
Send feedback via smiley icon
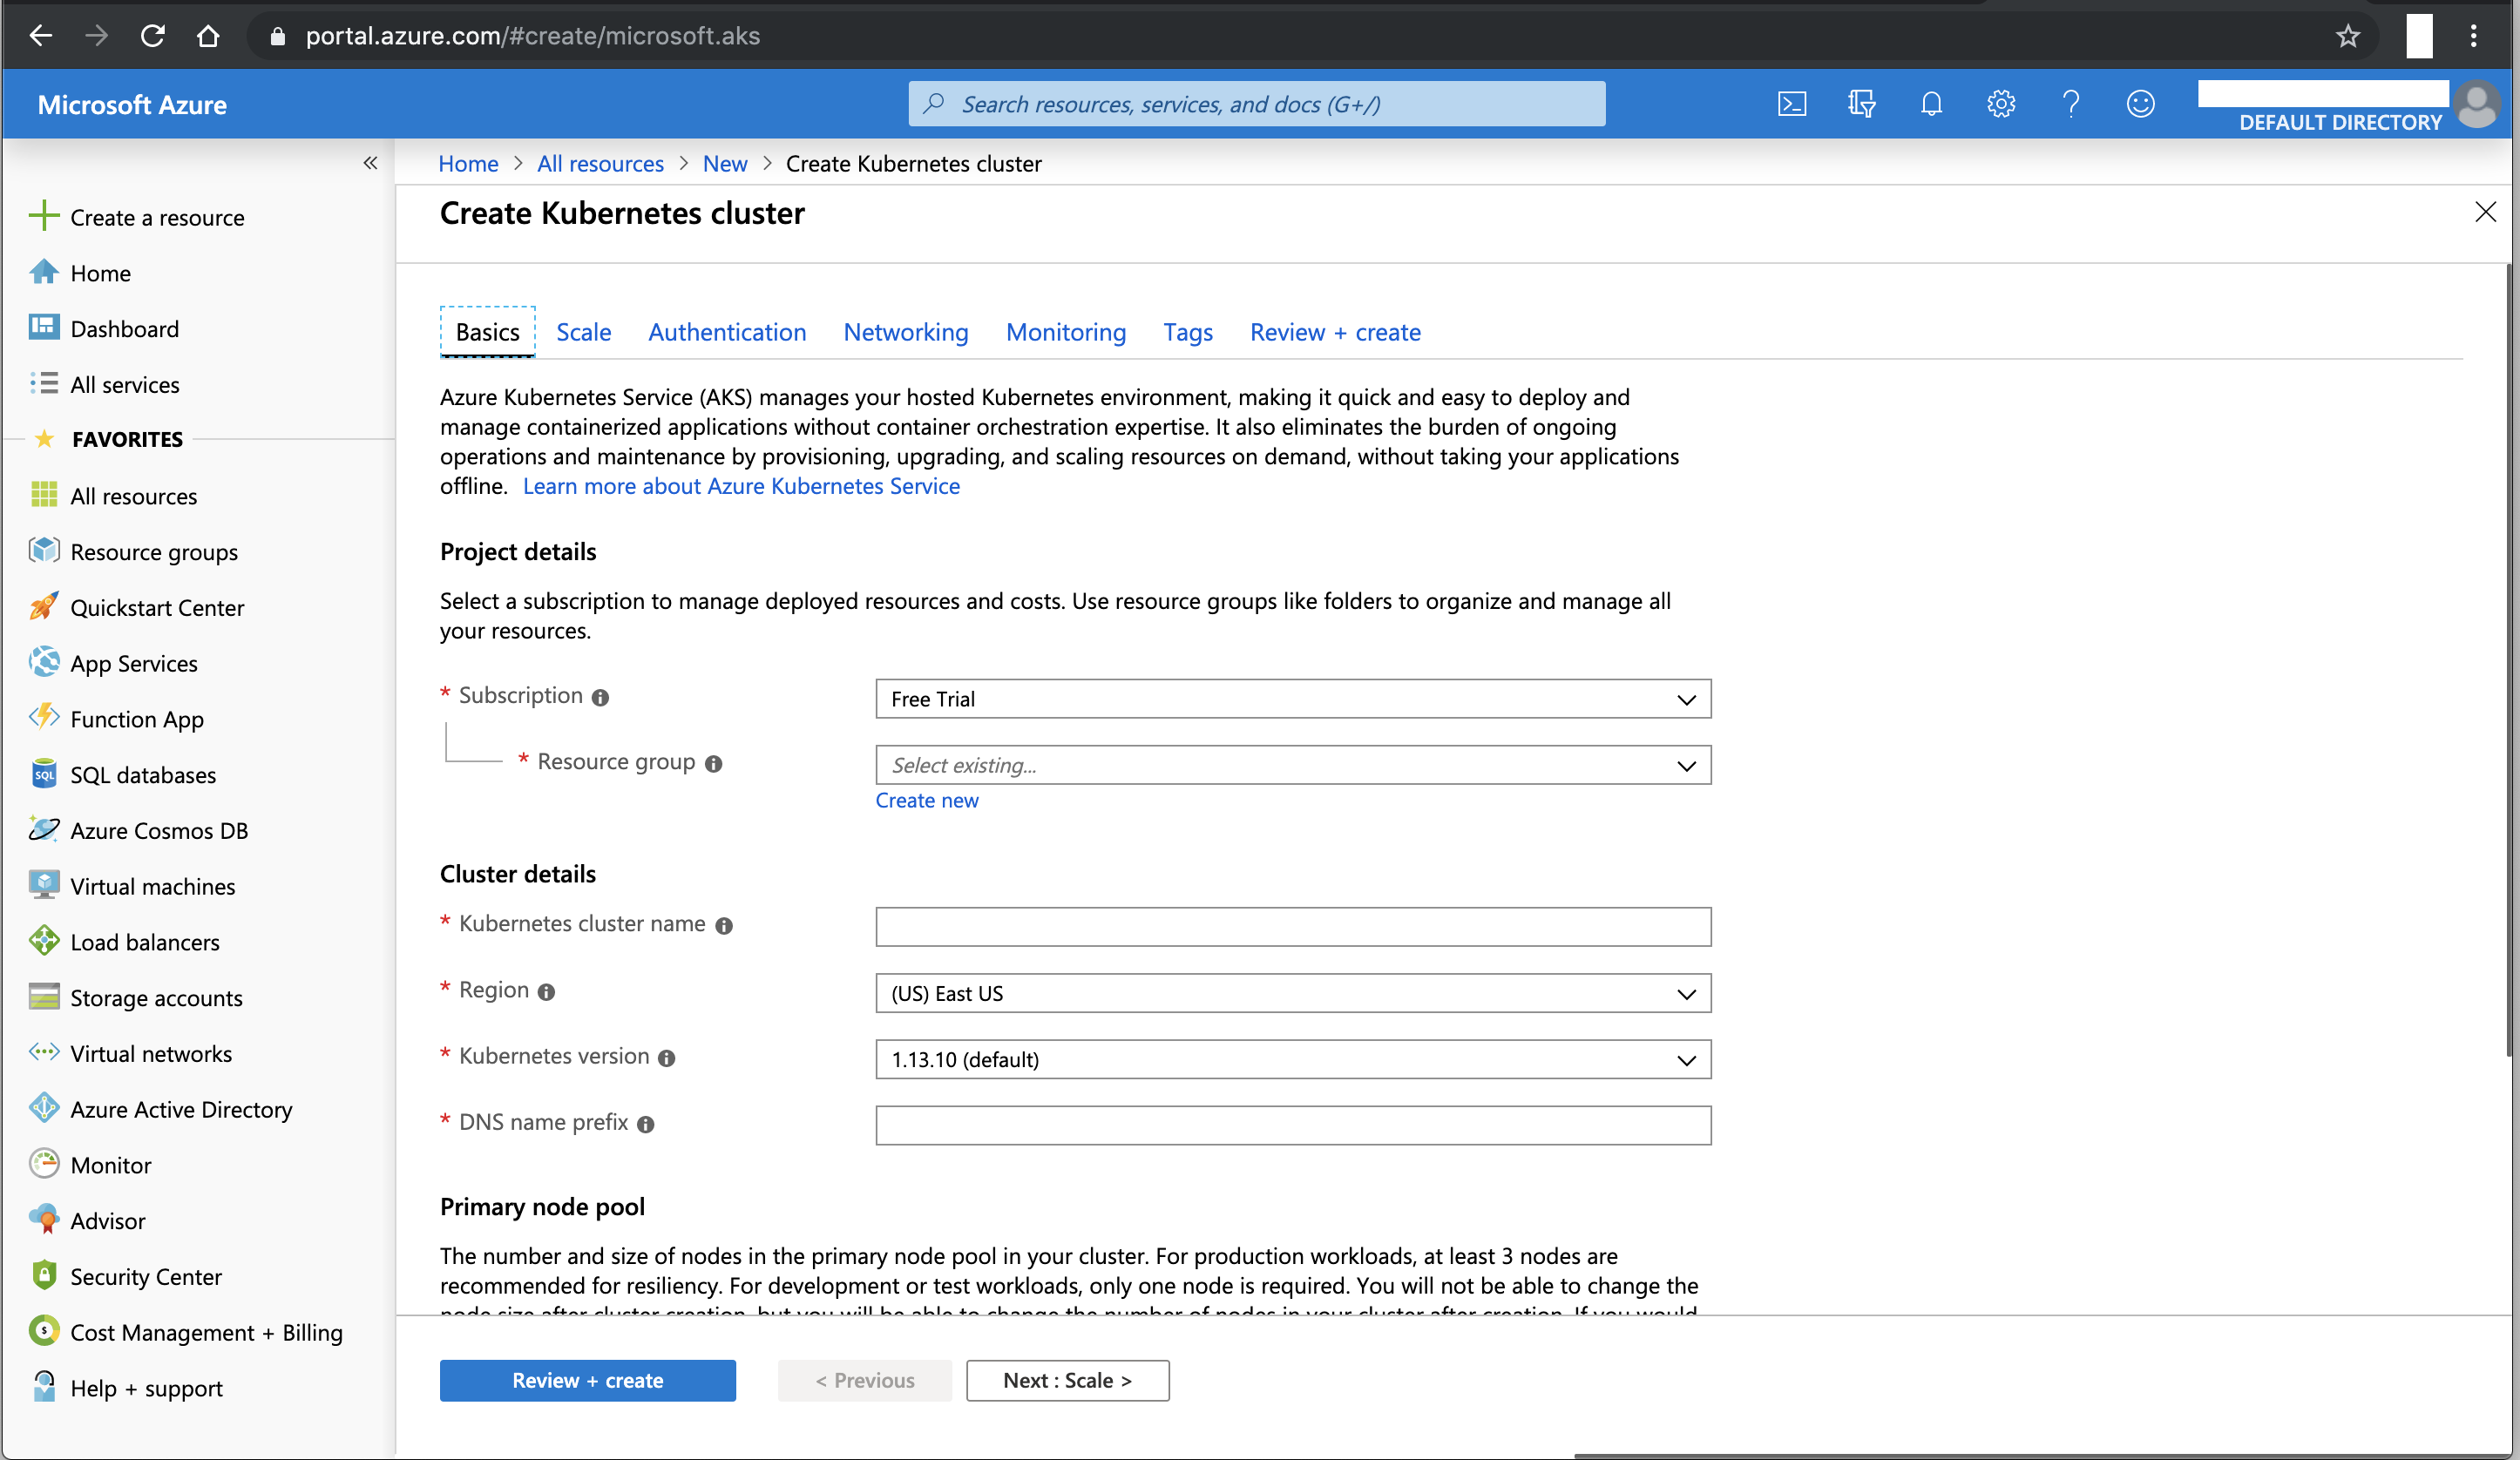(x=2140, y=103)
